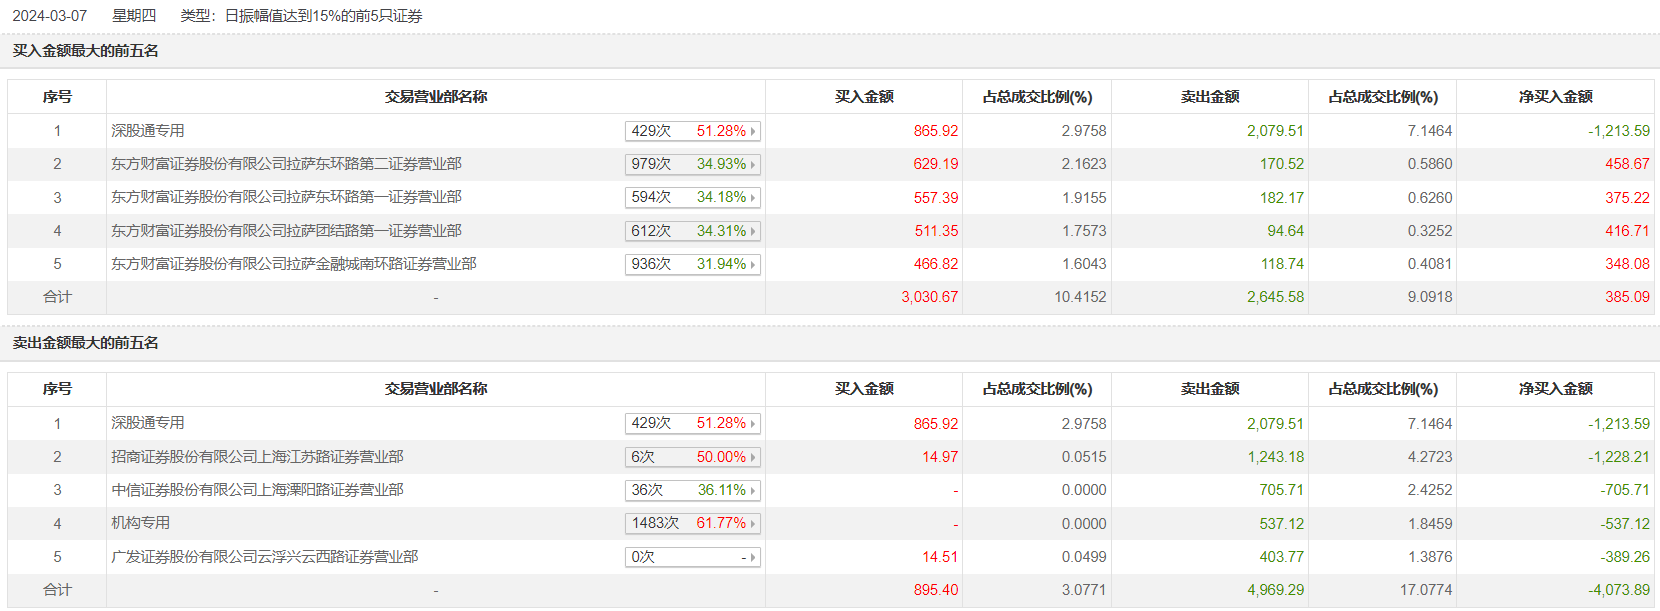Click the small arrow after 612次 34.31%
This screenshot has height=611, width=1660.
(x=753, y=231)
